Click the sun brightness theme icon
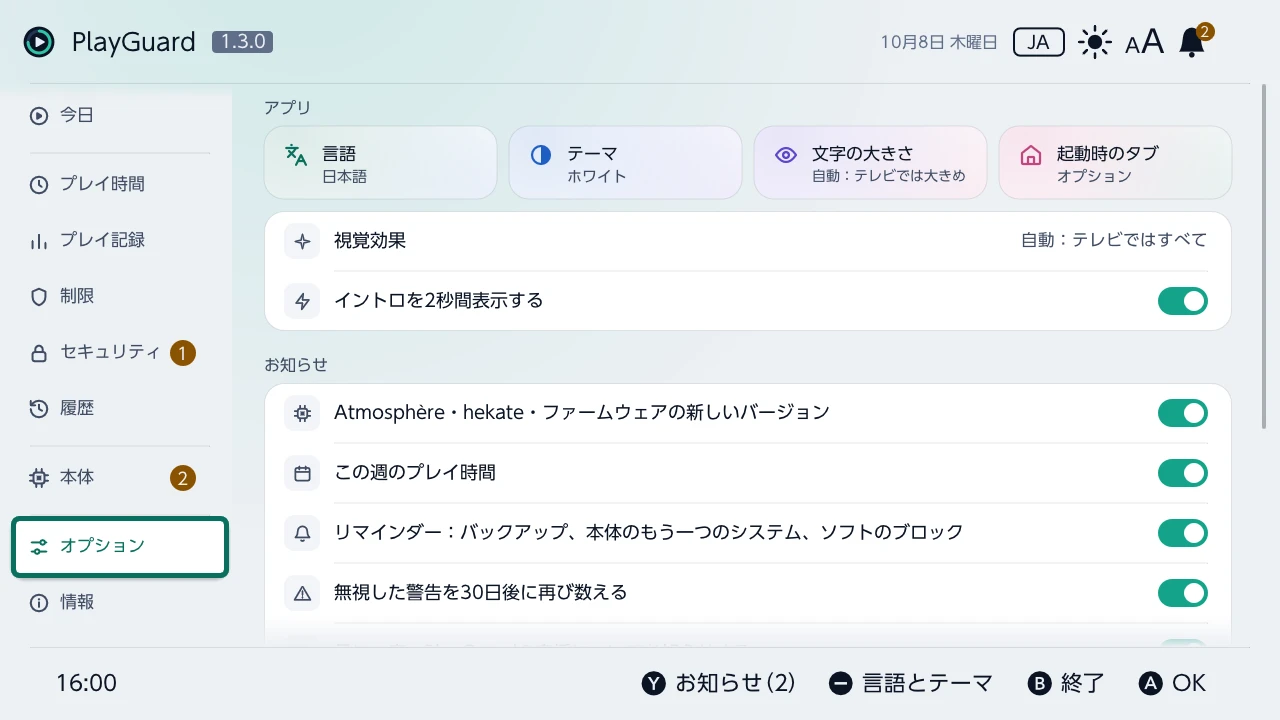 [x=1095, y=43]
